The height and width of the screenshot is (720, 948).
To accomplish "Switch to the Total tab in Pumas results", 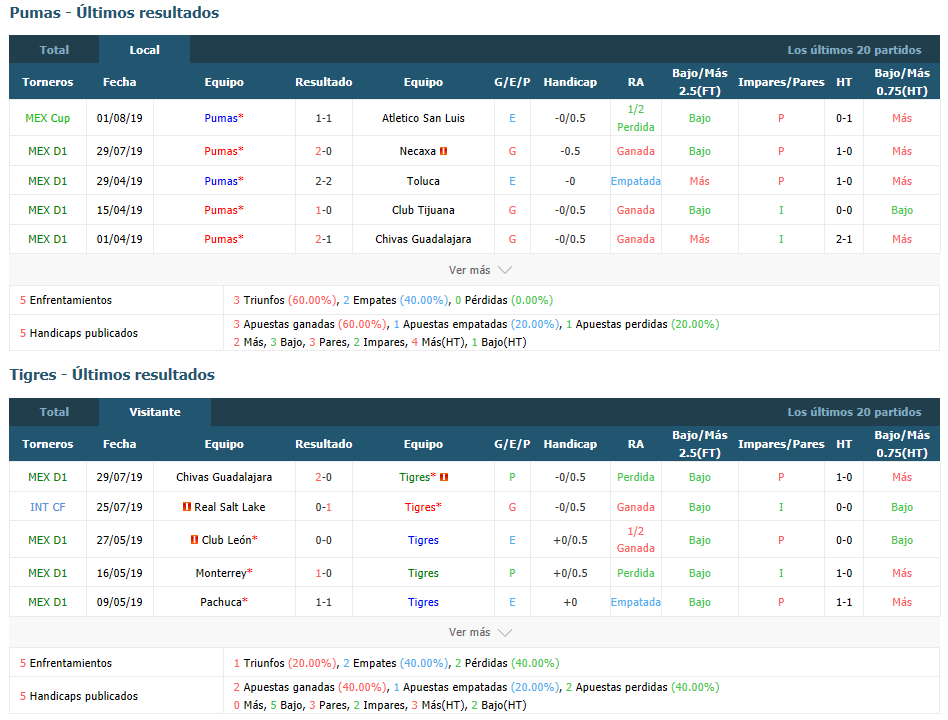I will pos(54,50).
